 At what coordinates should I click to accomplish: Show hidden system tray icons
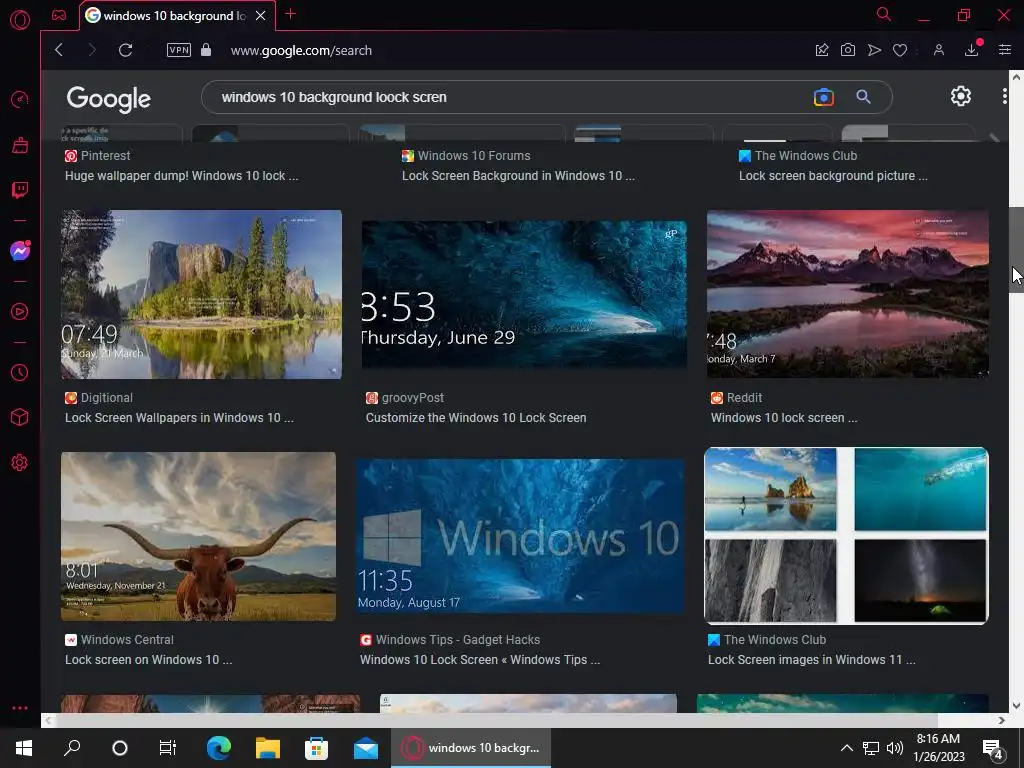tap(846, 748)
